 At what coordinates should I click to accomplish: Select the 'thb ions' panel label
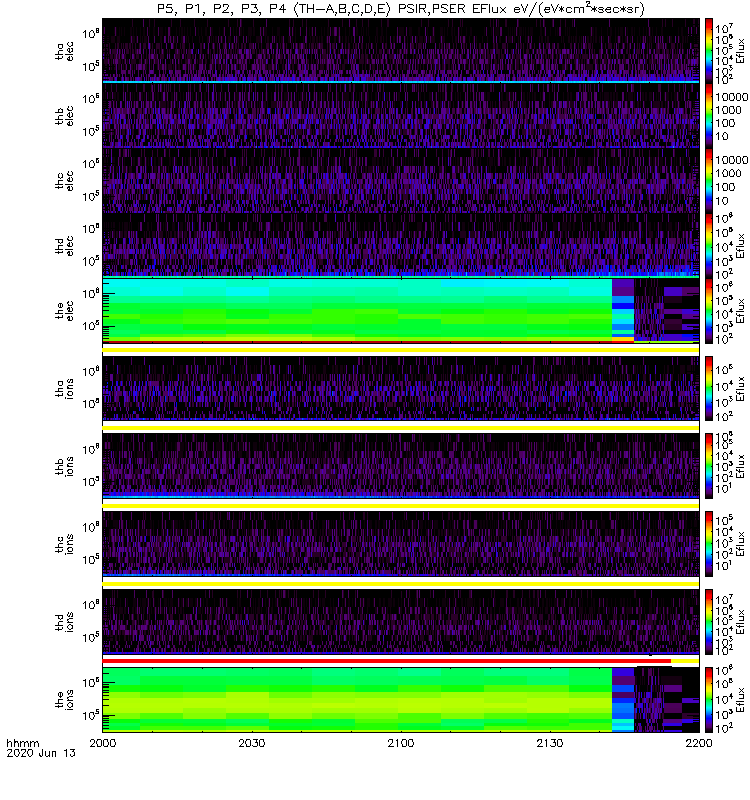pos(64,466)
